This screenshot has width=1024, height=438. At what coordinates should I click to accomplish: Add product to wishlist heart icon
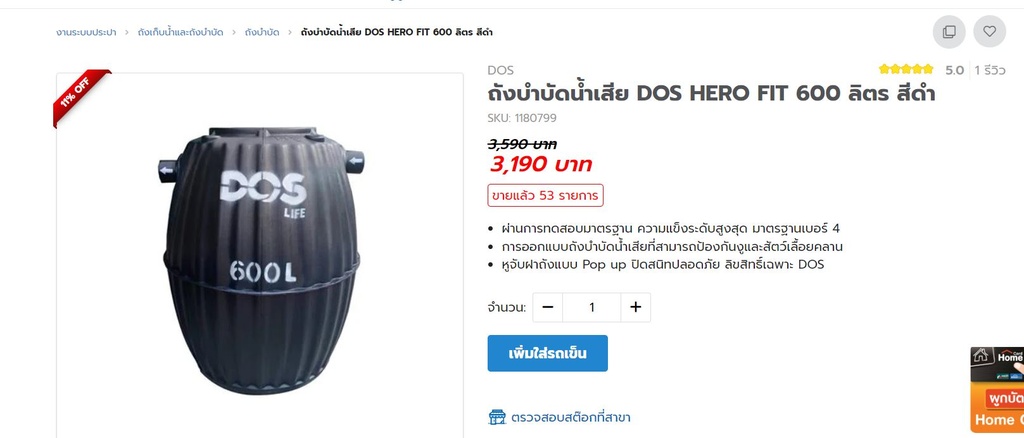click(989, 31)
